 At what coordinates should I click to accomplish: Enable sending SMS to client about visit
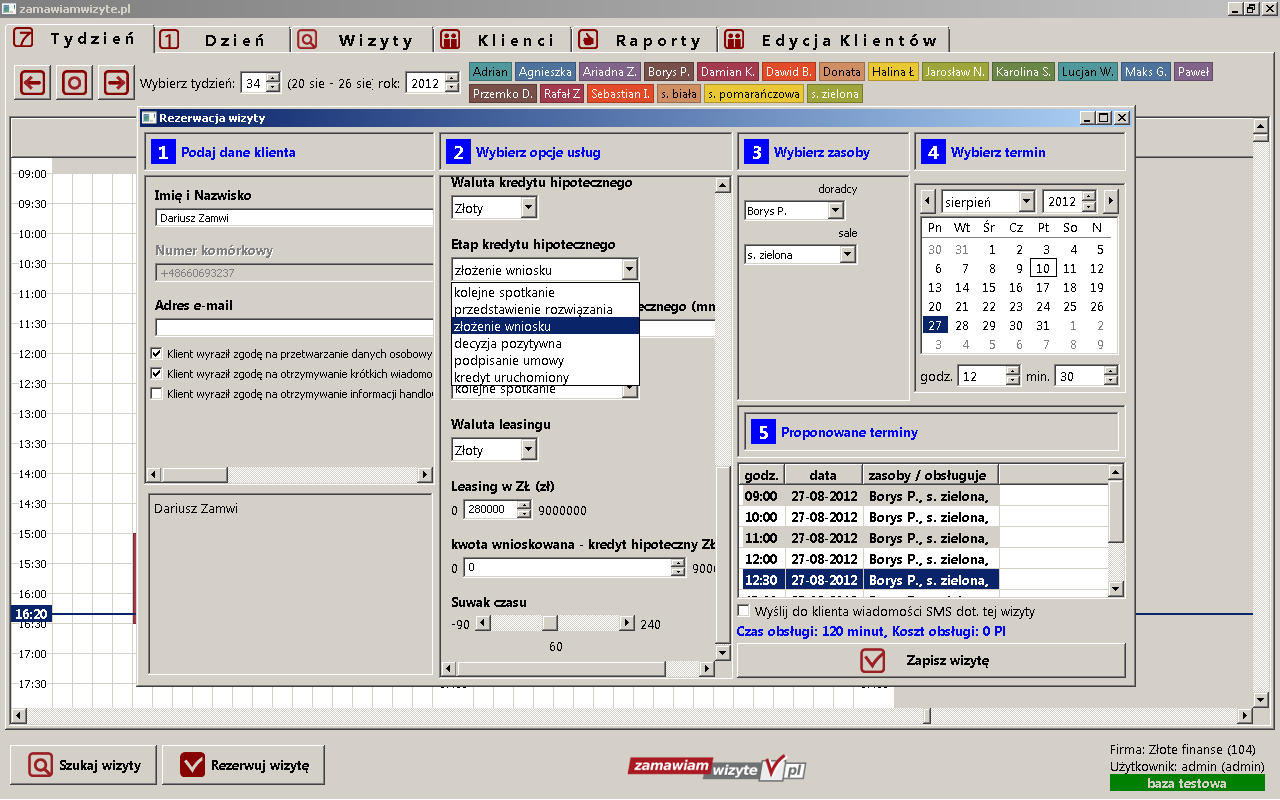pos(743,610)
